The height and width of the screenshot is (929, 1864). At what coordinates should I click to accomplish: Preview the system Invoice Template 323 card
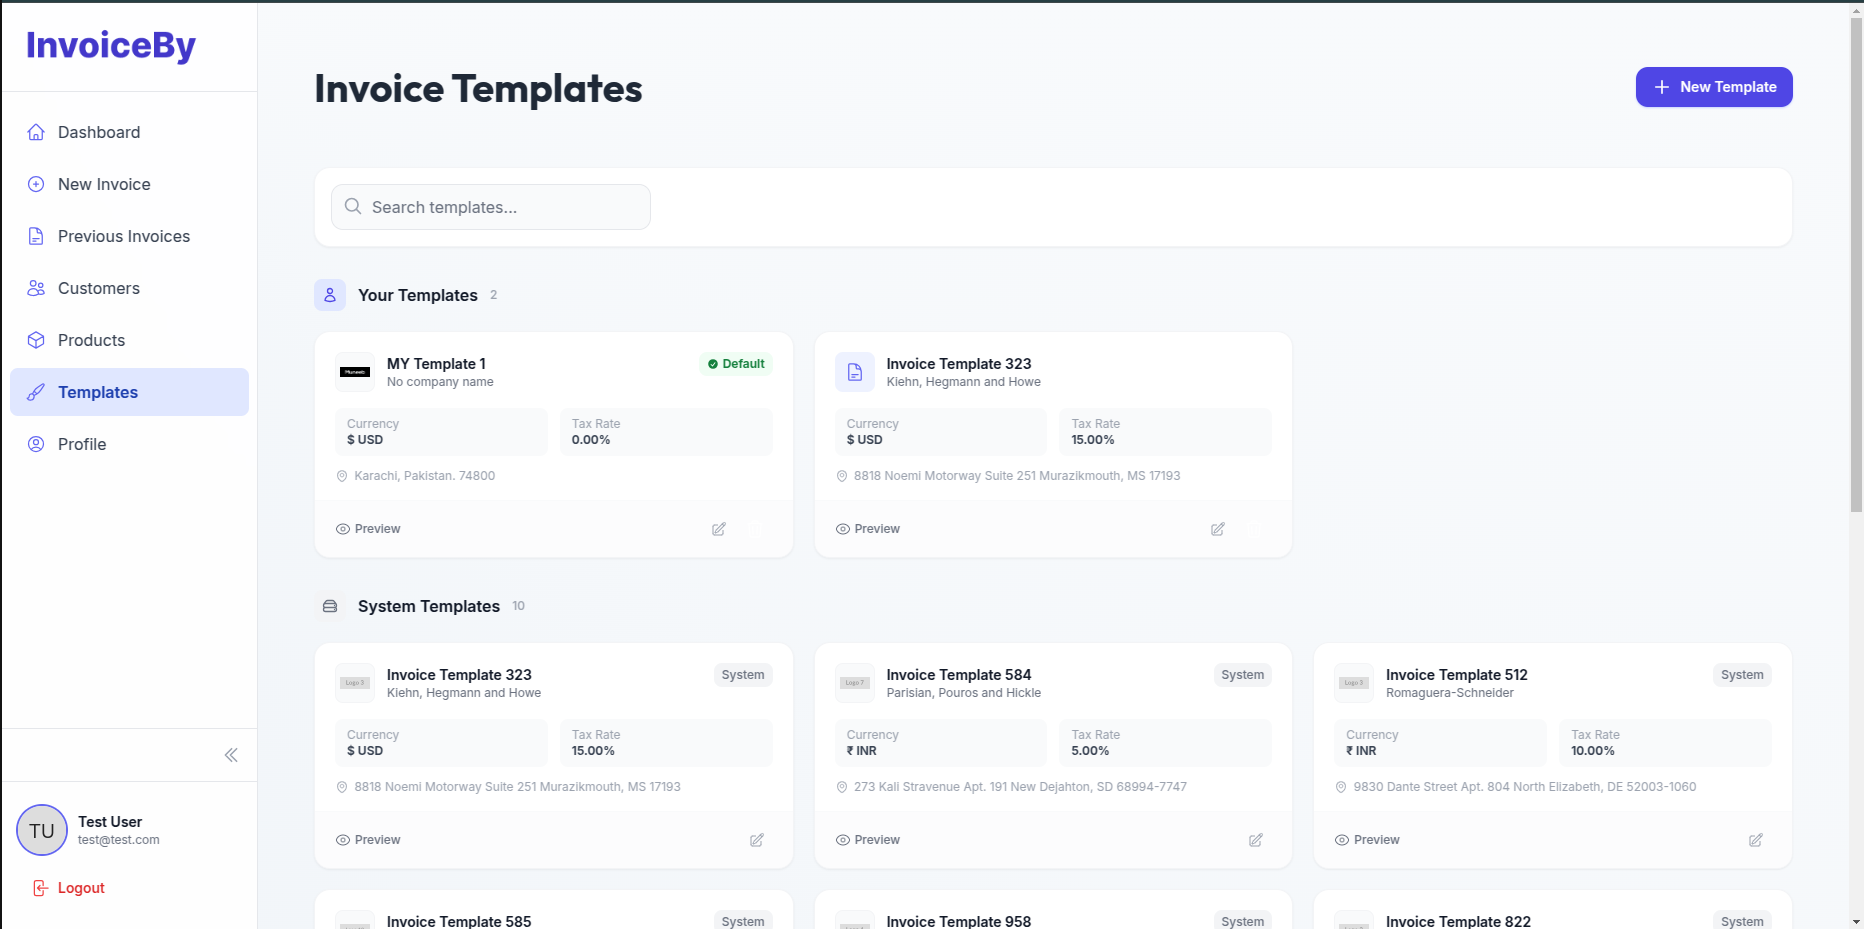368,840
